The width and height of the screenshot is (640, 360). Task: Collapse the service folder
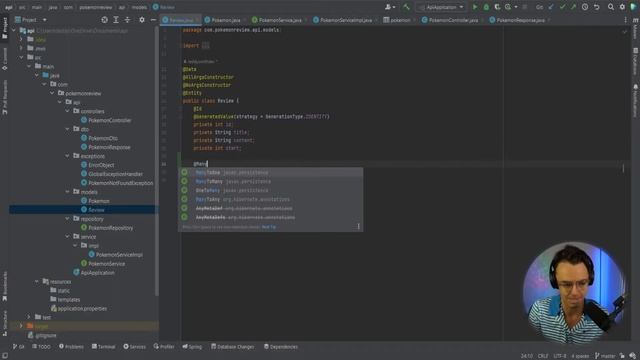[67, 237]
